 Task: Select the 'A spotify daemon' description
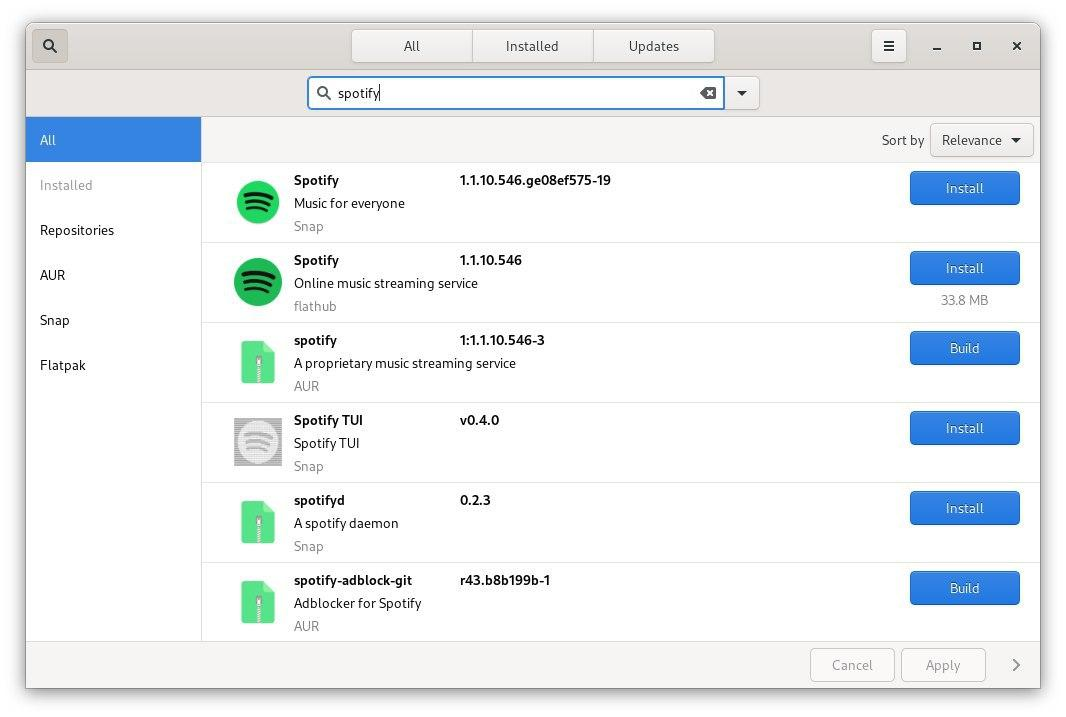[x=346, y=523]
